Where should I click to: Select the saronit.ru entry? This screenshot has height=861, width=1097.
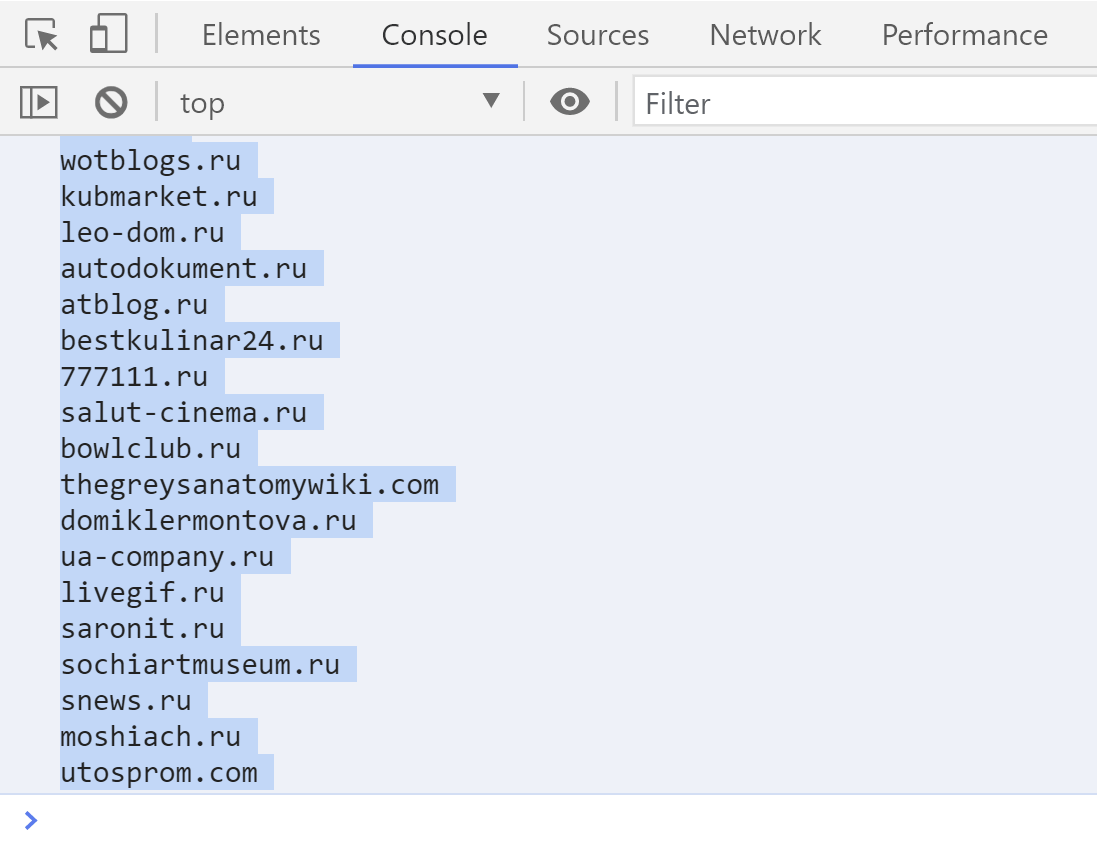[142, 629]
